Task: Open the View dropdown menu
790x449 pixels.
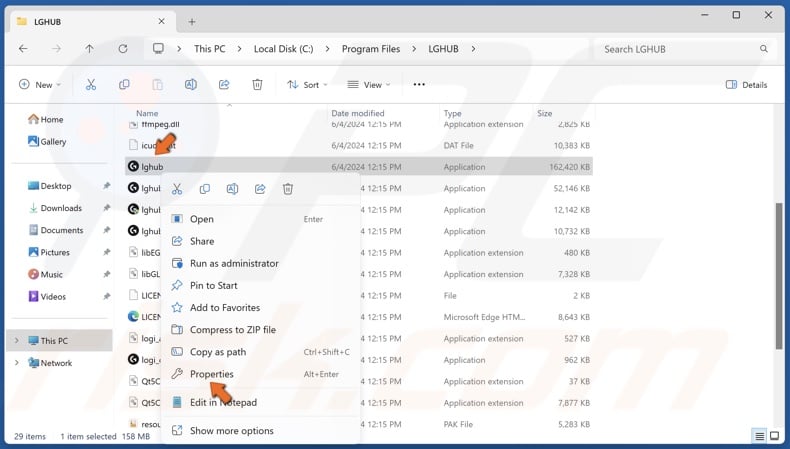Action: click(x=368, y=85)
